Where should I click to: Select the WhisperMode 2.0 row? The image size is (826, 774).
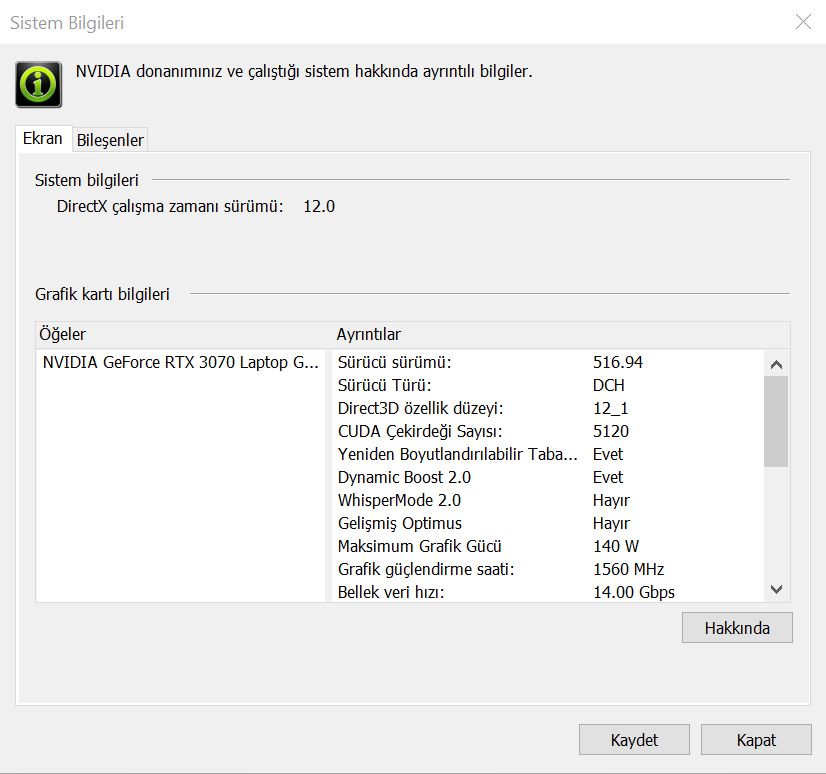[548, 501]
